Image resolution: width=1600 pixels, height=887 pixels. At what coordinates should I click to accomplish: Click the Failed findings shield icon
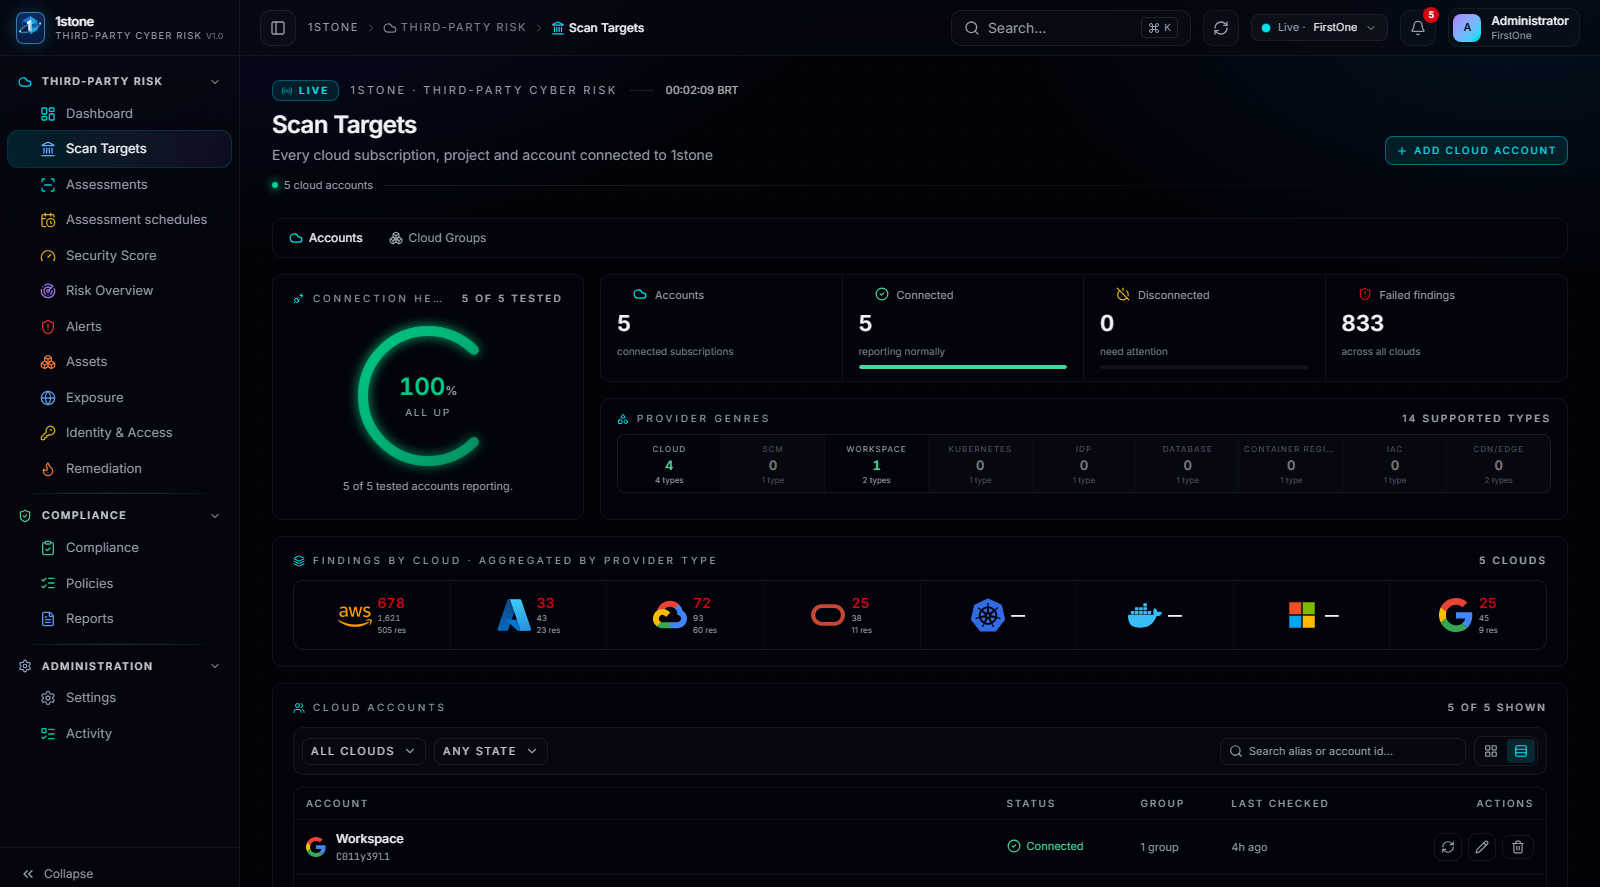point(1365,295)
